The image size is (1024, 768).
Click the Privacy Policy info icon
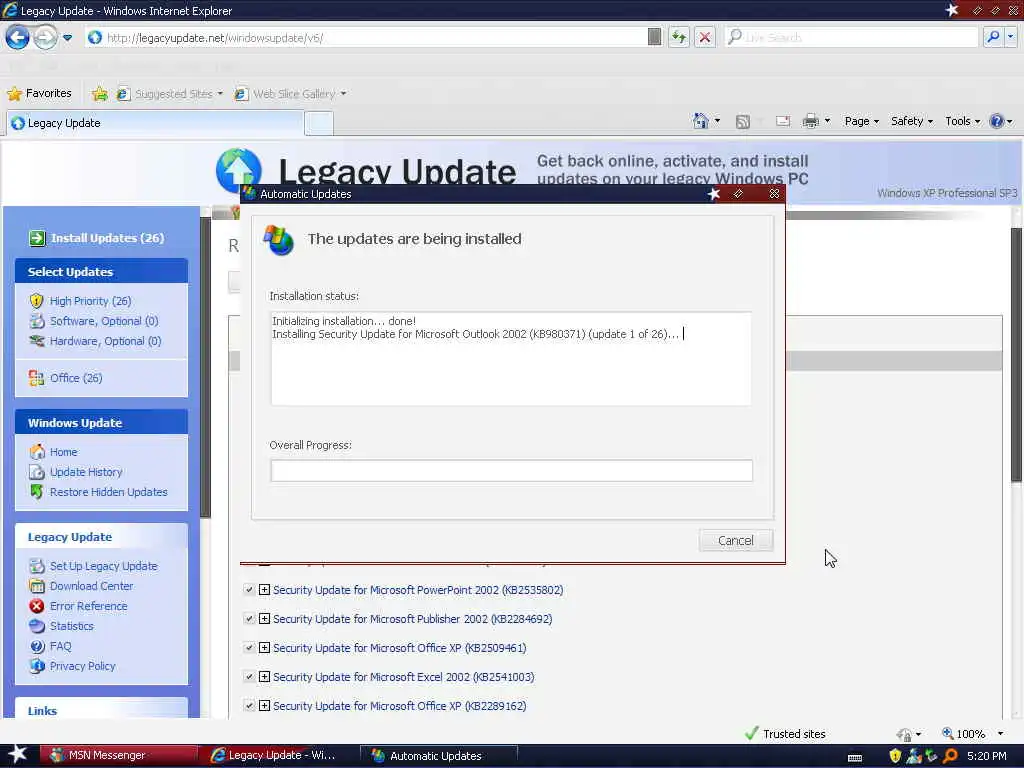coord(37,665)
